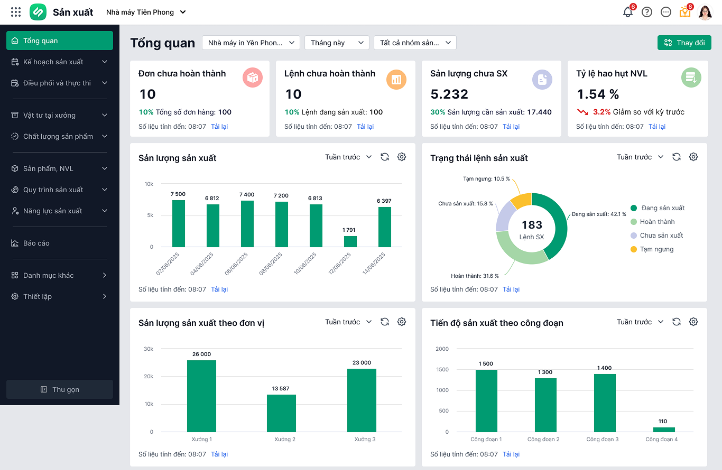Open settings gear for Sản lượng sản xuất theo đơn vị
The image size is (722, 470).
pos(401,322)
